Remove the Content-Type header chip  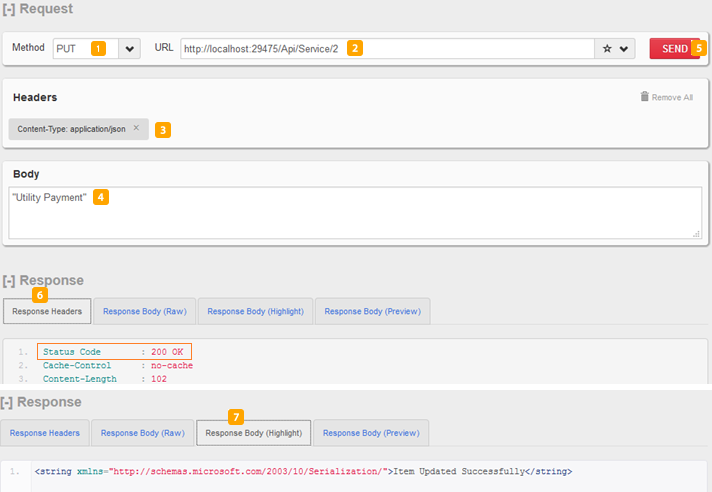tap(136, 128)
